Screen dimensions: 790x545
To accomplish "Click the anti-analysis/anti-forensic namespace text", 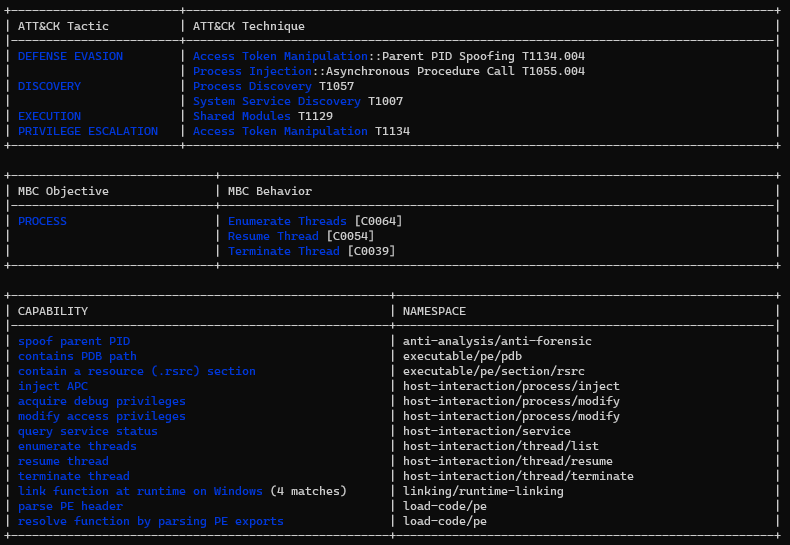I will click(x=497, y=341).
